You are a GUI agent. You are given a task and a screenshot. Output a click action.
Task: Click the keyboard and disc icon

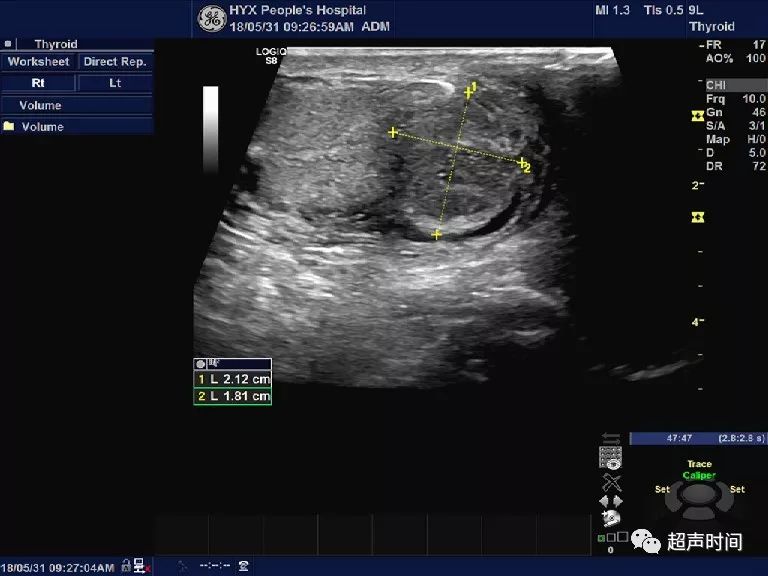(x=610, y=457)
